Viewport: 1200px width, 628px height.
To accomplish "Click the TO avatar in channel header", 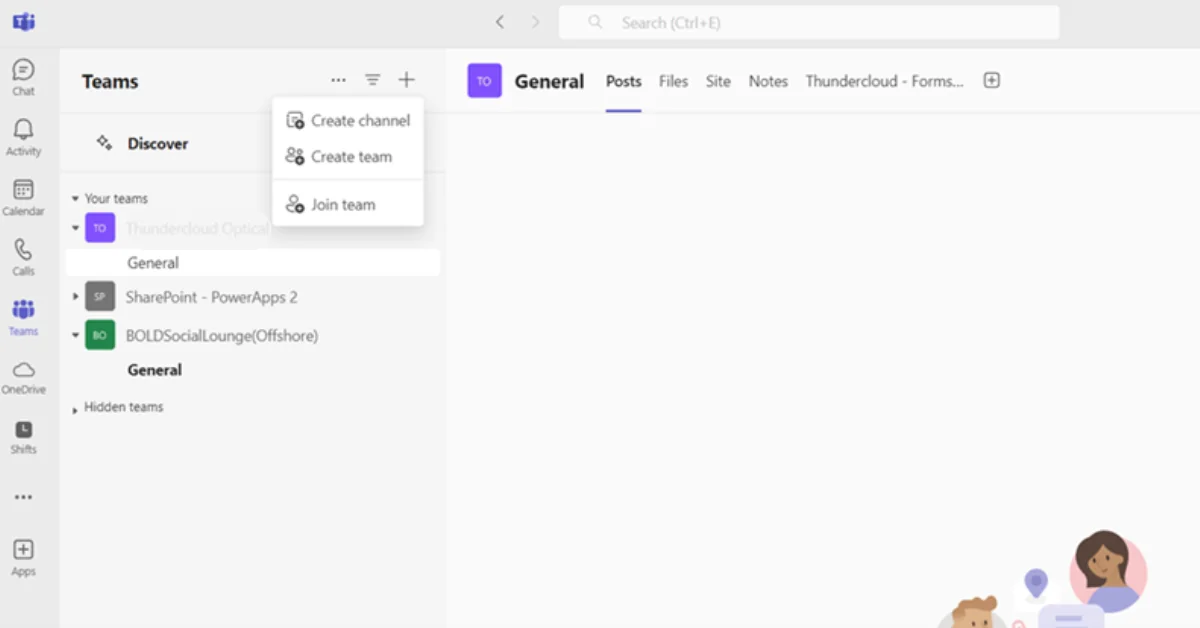I will click(x=484, y=81).
